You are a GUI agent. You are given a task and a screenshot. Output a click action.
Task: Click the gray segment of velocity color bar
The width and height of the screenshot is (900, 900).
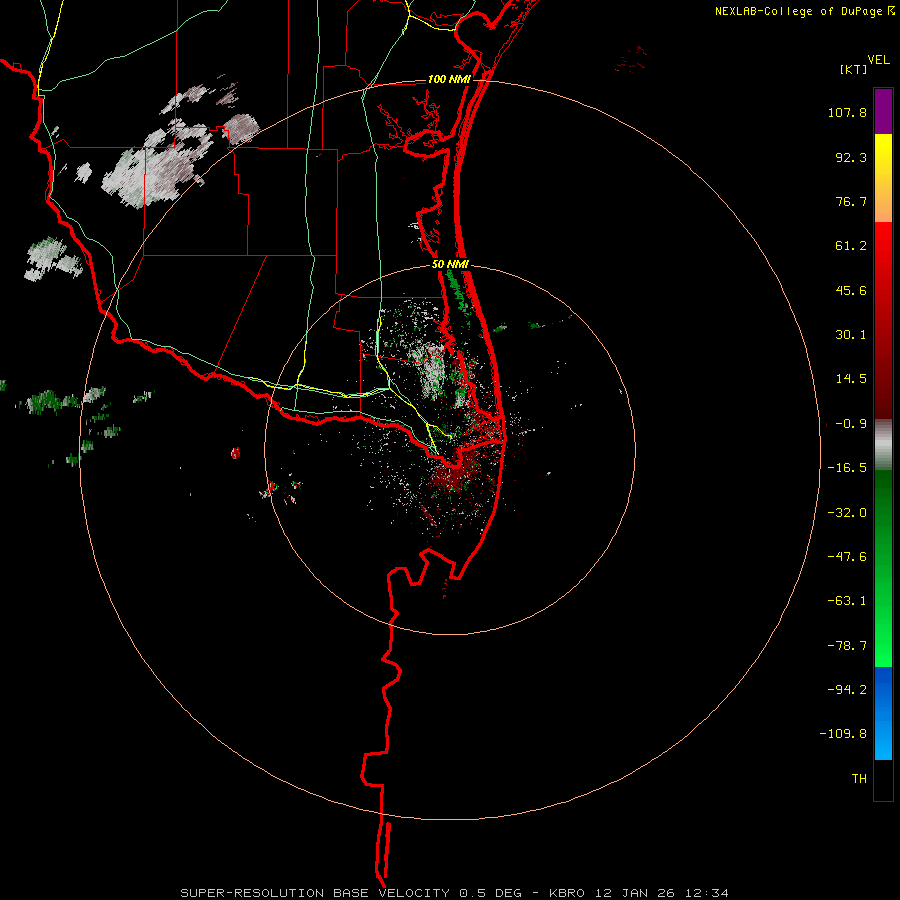click(x=883, y=445)
